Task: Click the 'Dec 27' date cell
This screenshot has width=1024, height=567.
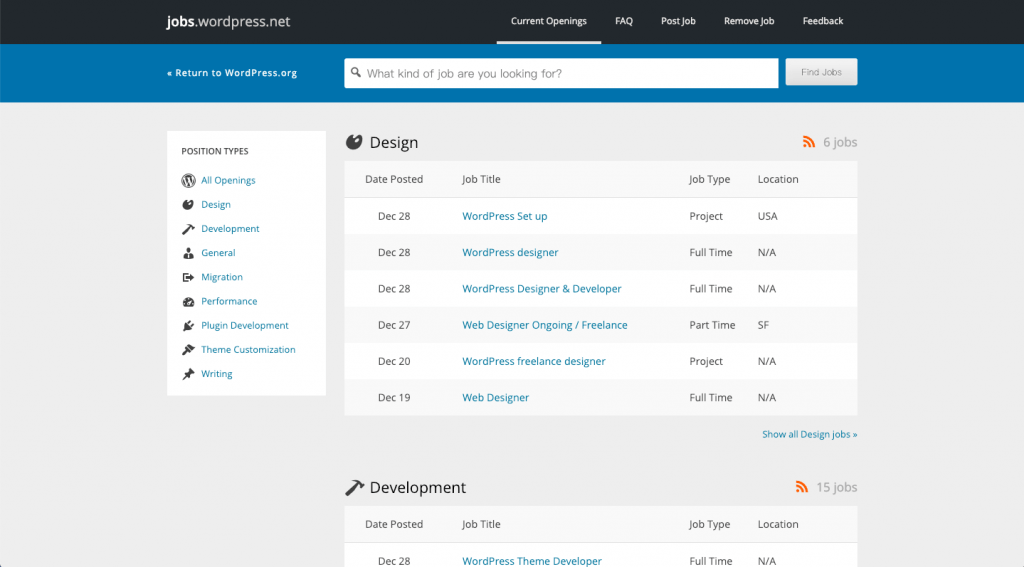Action: click(394, 325)
